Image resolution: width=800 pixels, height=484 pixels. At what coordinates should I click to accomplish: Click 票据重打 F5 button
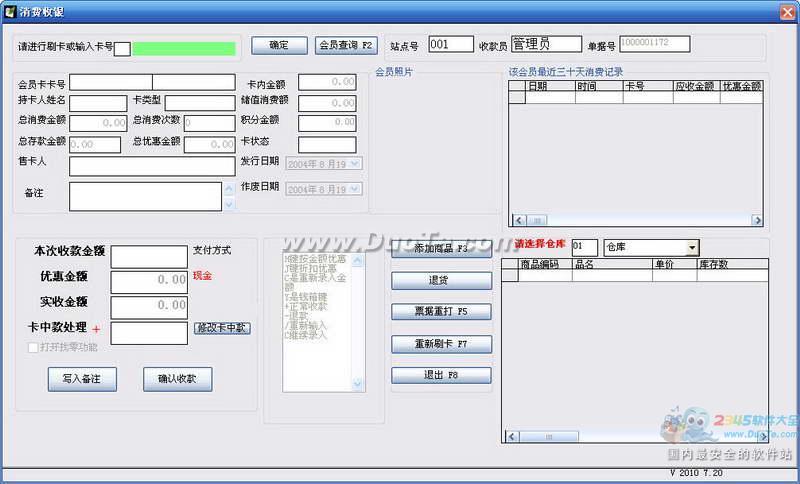tap(441, 312)
